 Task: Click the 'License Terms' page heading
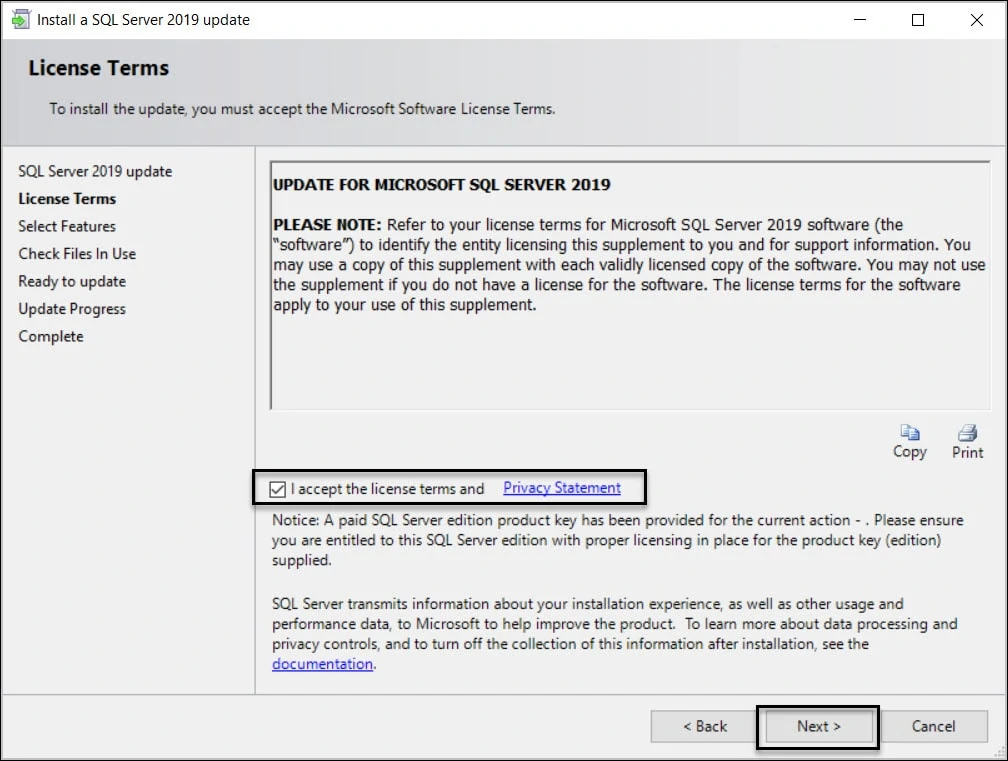point(98,68)
